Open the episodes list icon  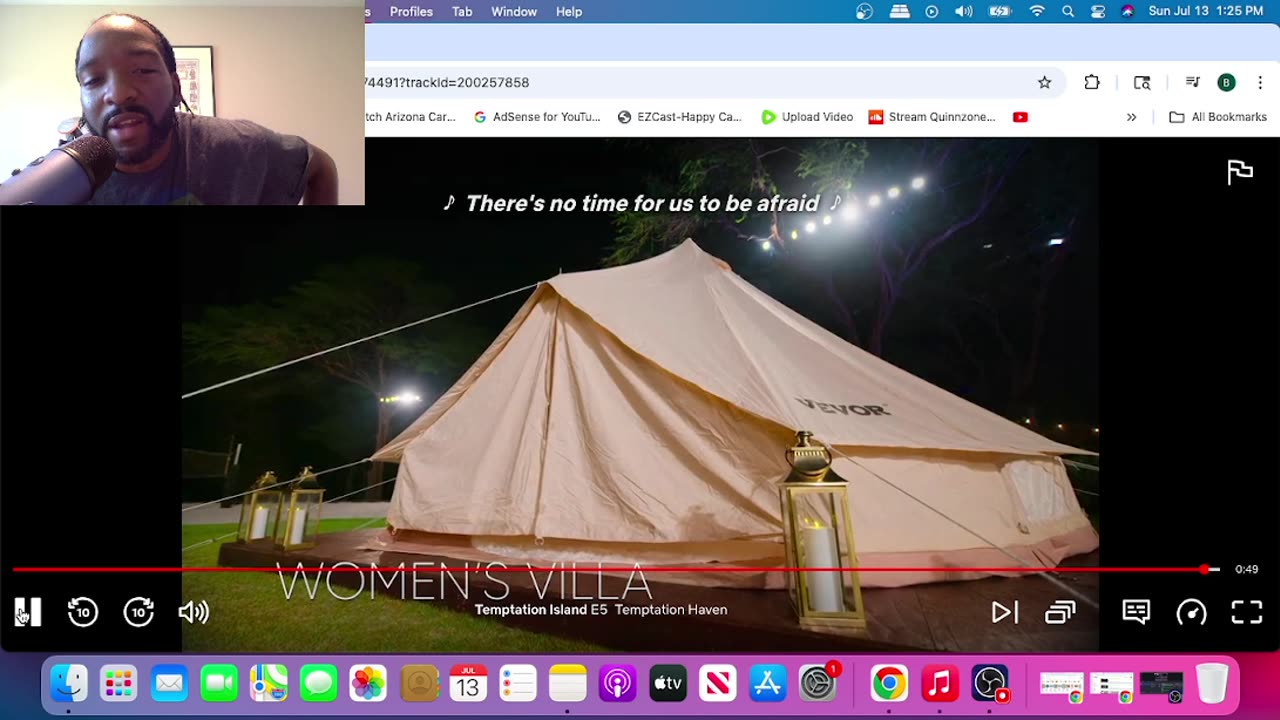[1060, 612]
